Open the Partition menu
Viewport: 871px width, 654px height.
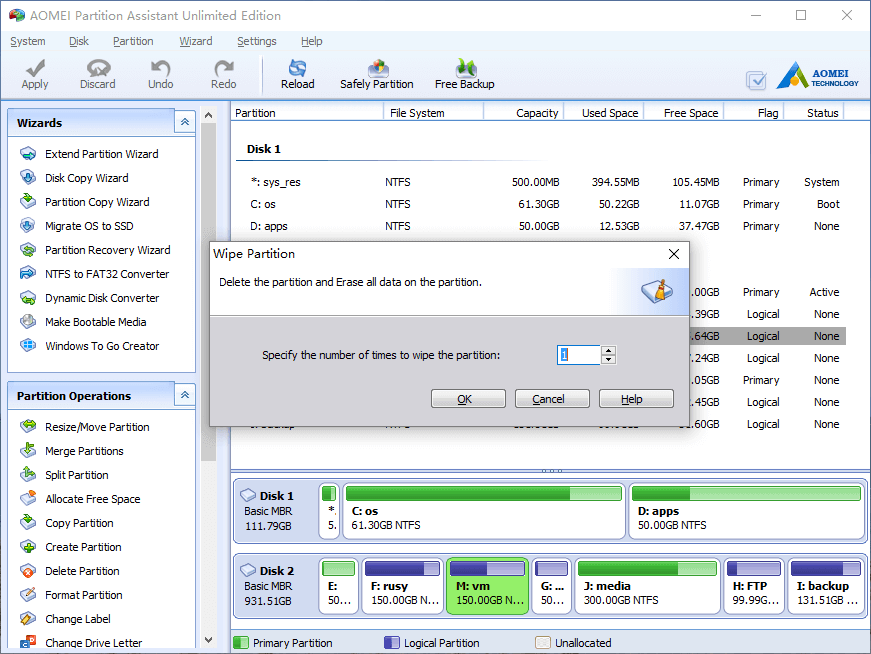pos(133,41)
